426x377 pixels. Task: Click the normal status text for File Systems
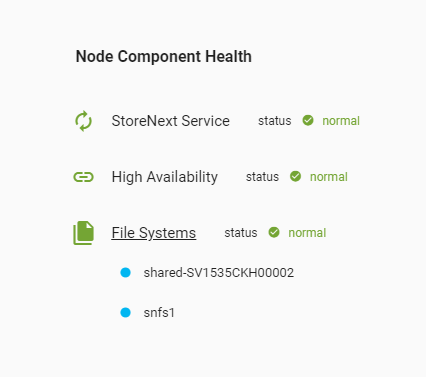(x=307, y=233)
